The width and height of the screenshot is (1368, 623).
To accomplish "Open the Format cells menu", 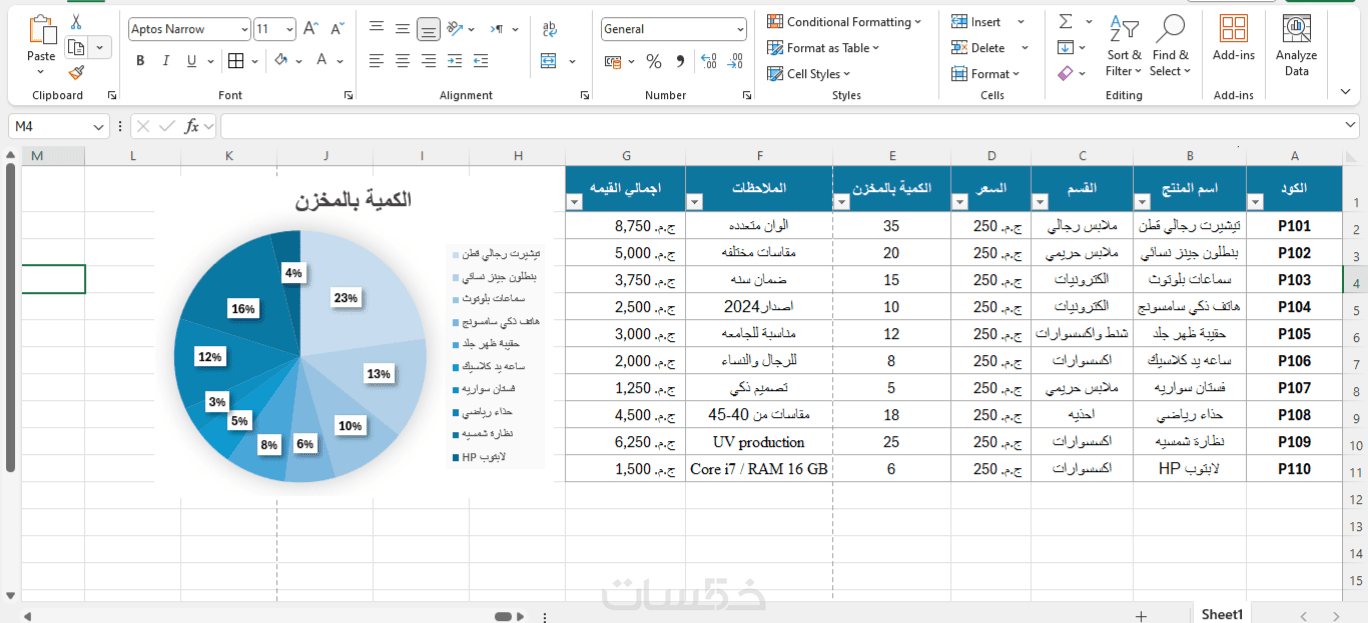I will point(986,74).
